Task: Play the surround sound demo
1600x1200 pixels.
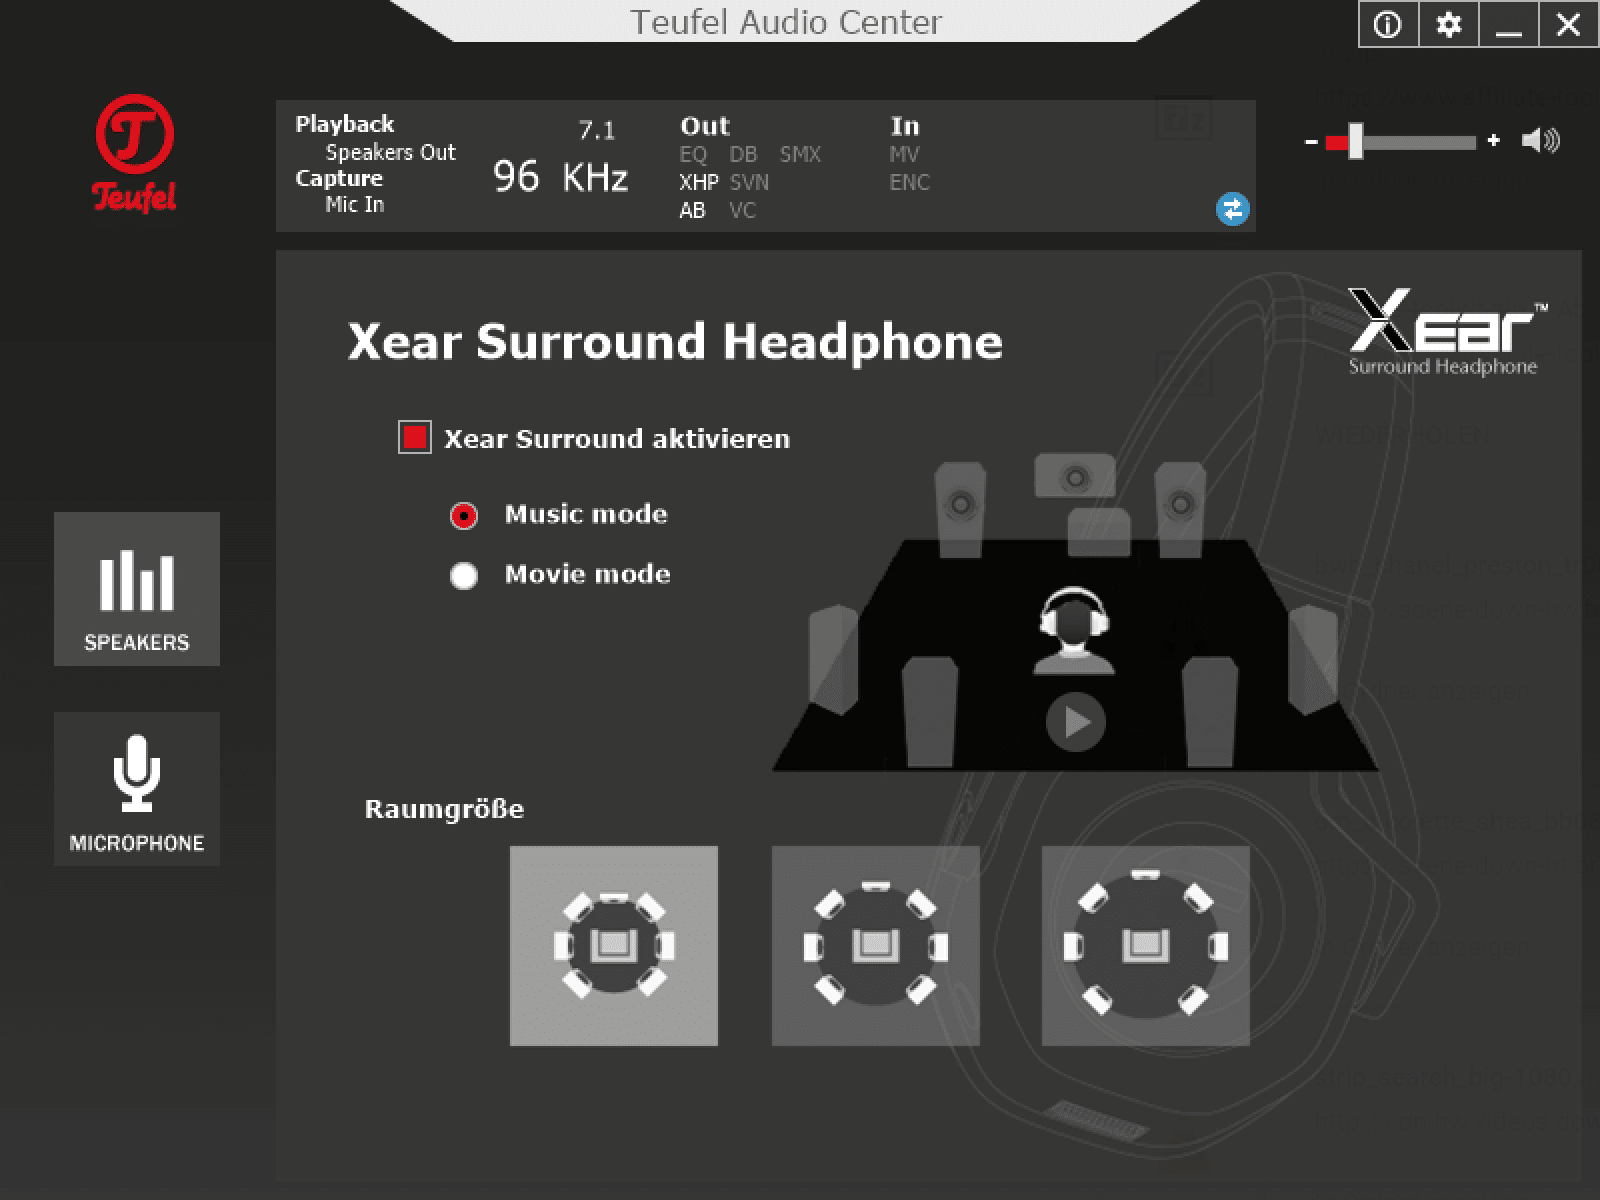Action: click(1075, 721)
